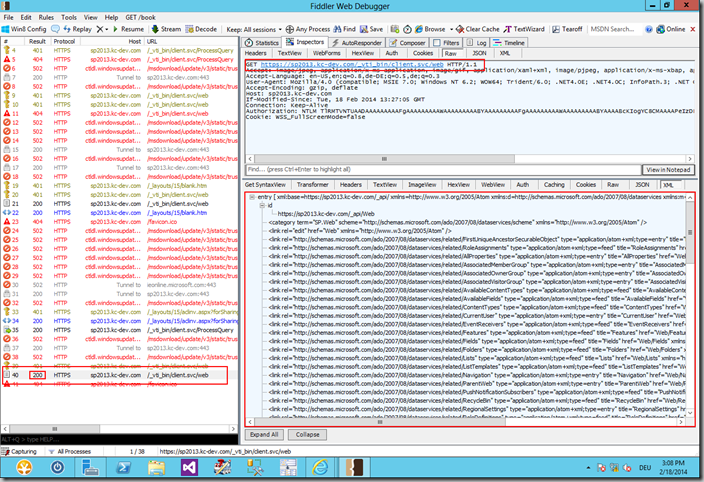Click the Online status globe
The image size is (704, 482).
[x=671, y=29]
